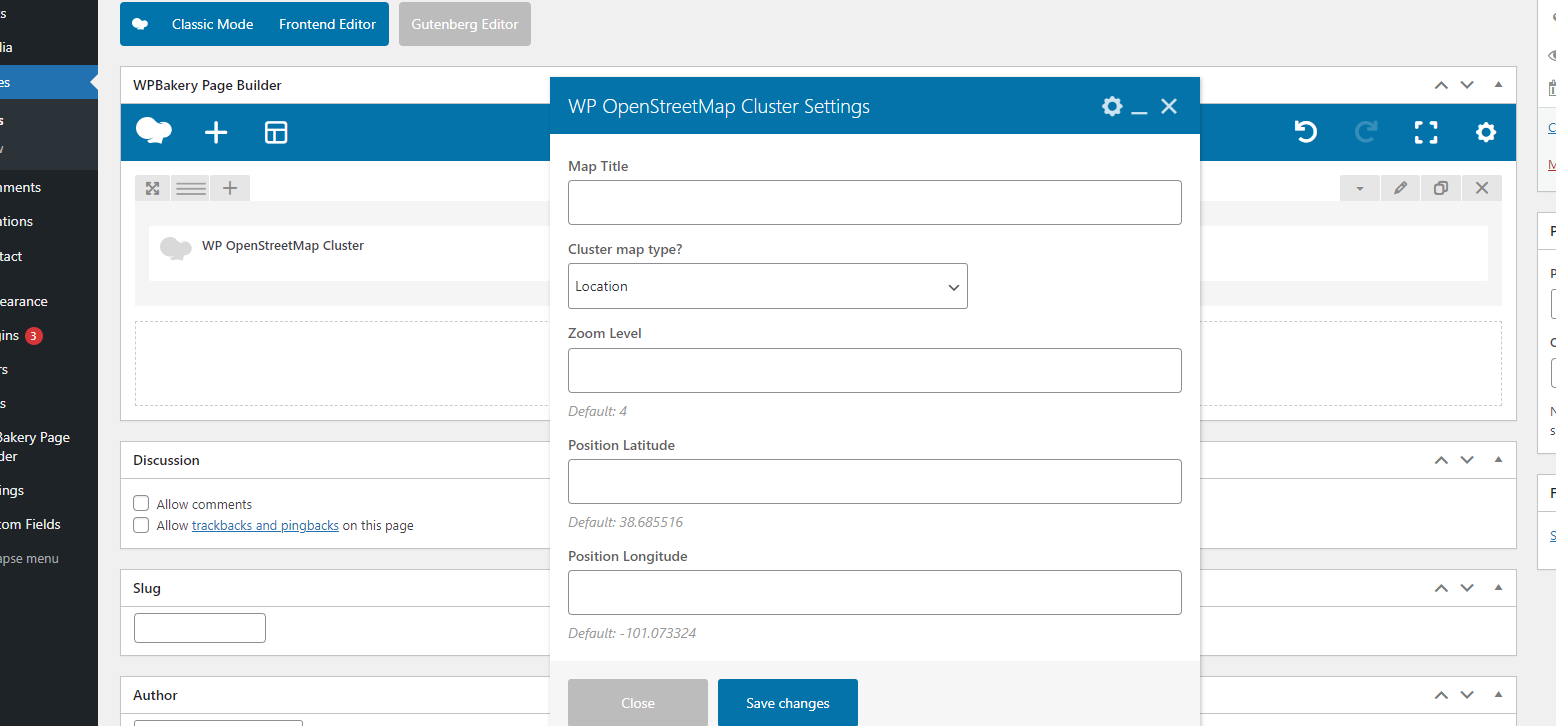1556x726 pixels.
Task: Toggle WPBakery full screen mode icon
Action: (1426, 132)
